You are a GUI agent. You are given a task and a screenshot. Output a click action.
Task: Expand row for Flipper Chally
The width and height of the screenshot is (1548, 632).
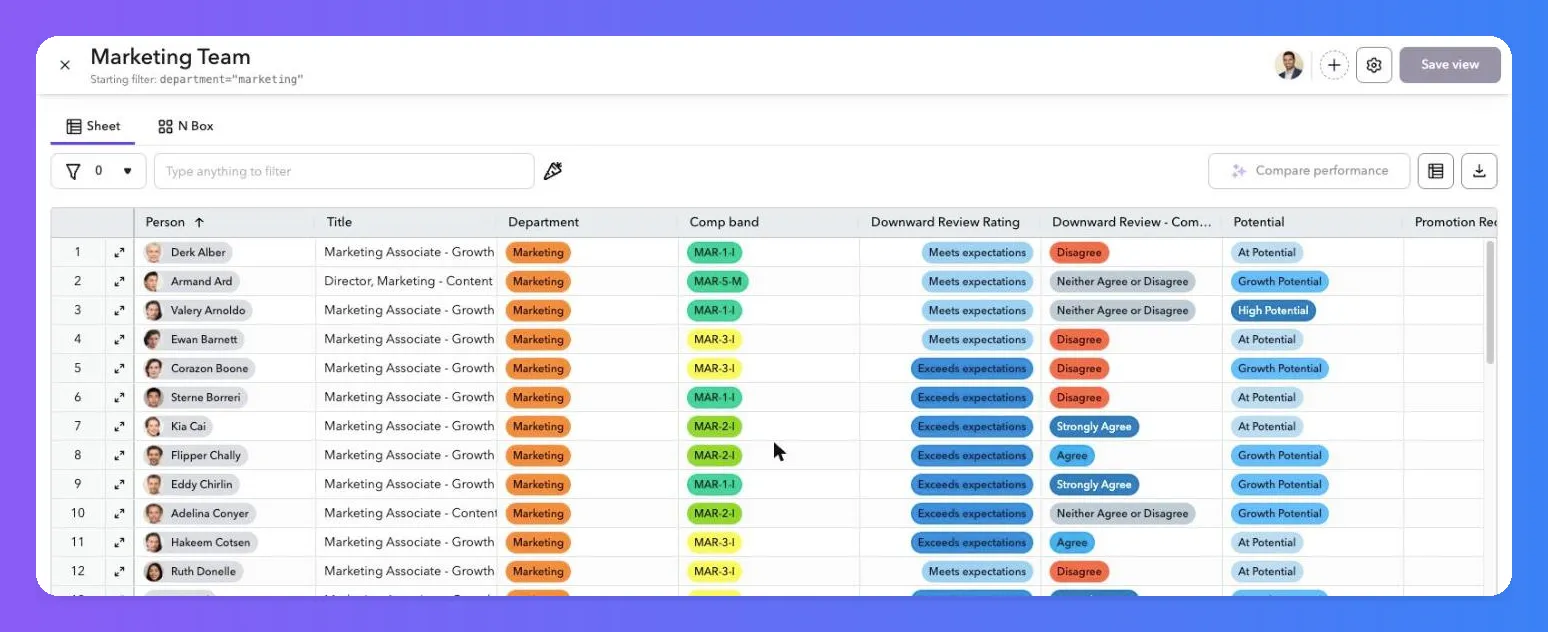click(x=119, y=456)
